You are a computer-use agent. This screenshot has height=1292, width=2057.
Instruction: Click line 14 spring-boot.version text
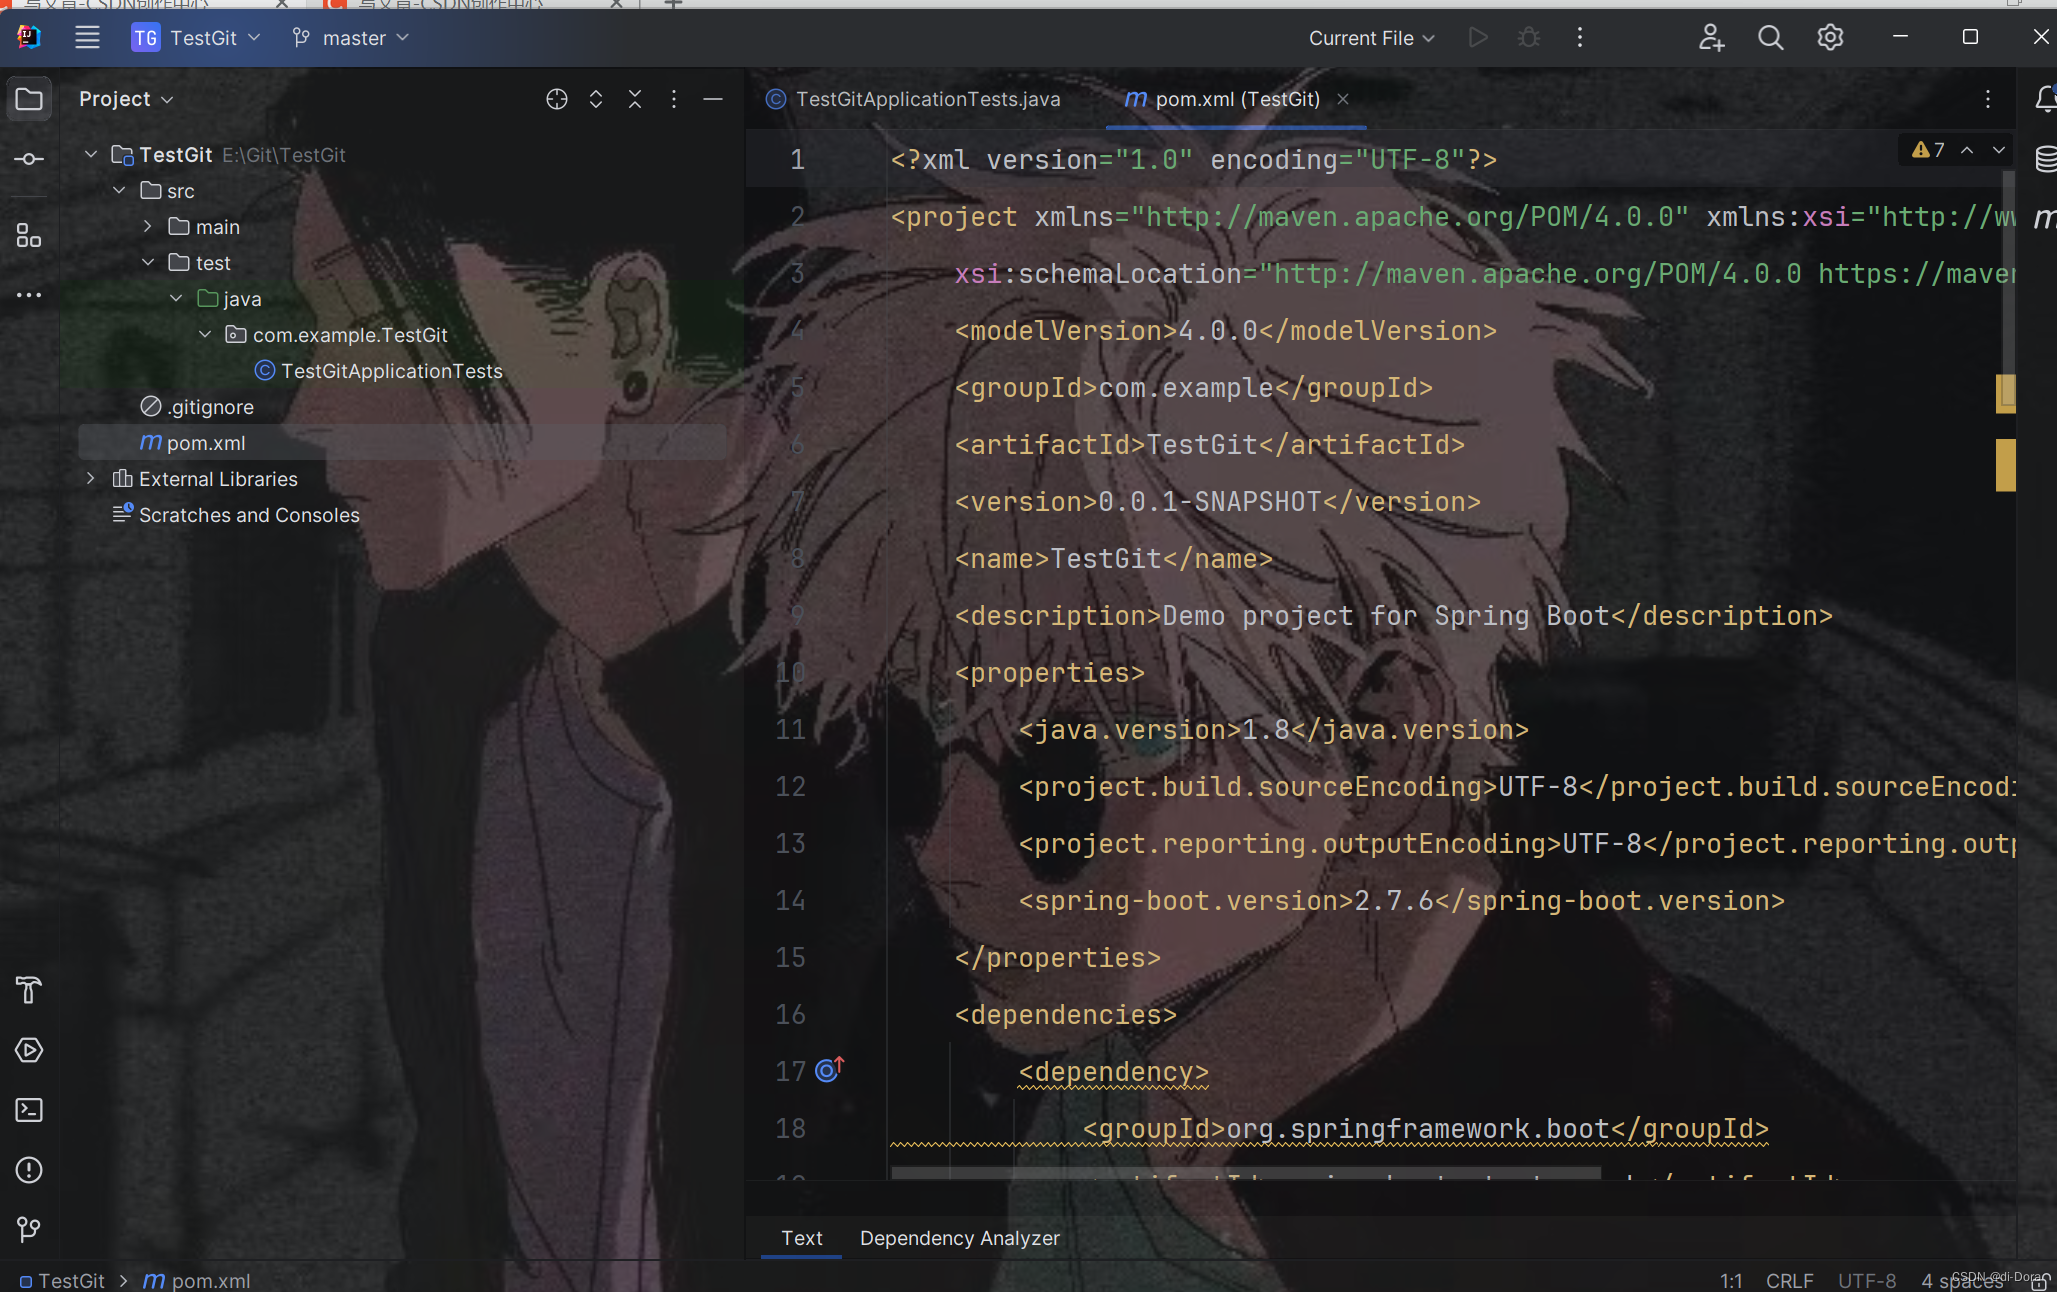click(1402, 900)
